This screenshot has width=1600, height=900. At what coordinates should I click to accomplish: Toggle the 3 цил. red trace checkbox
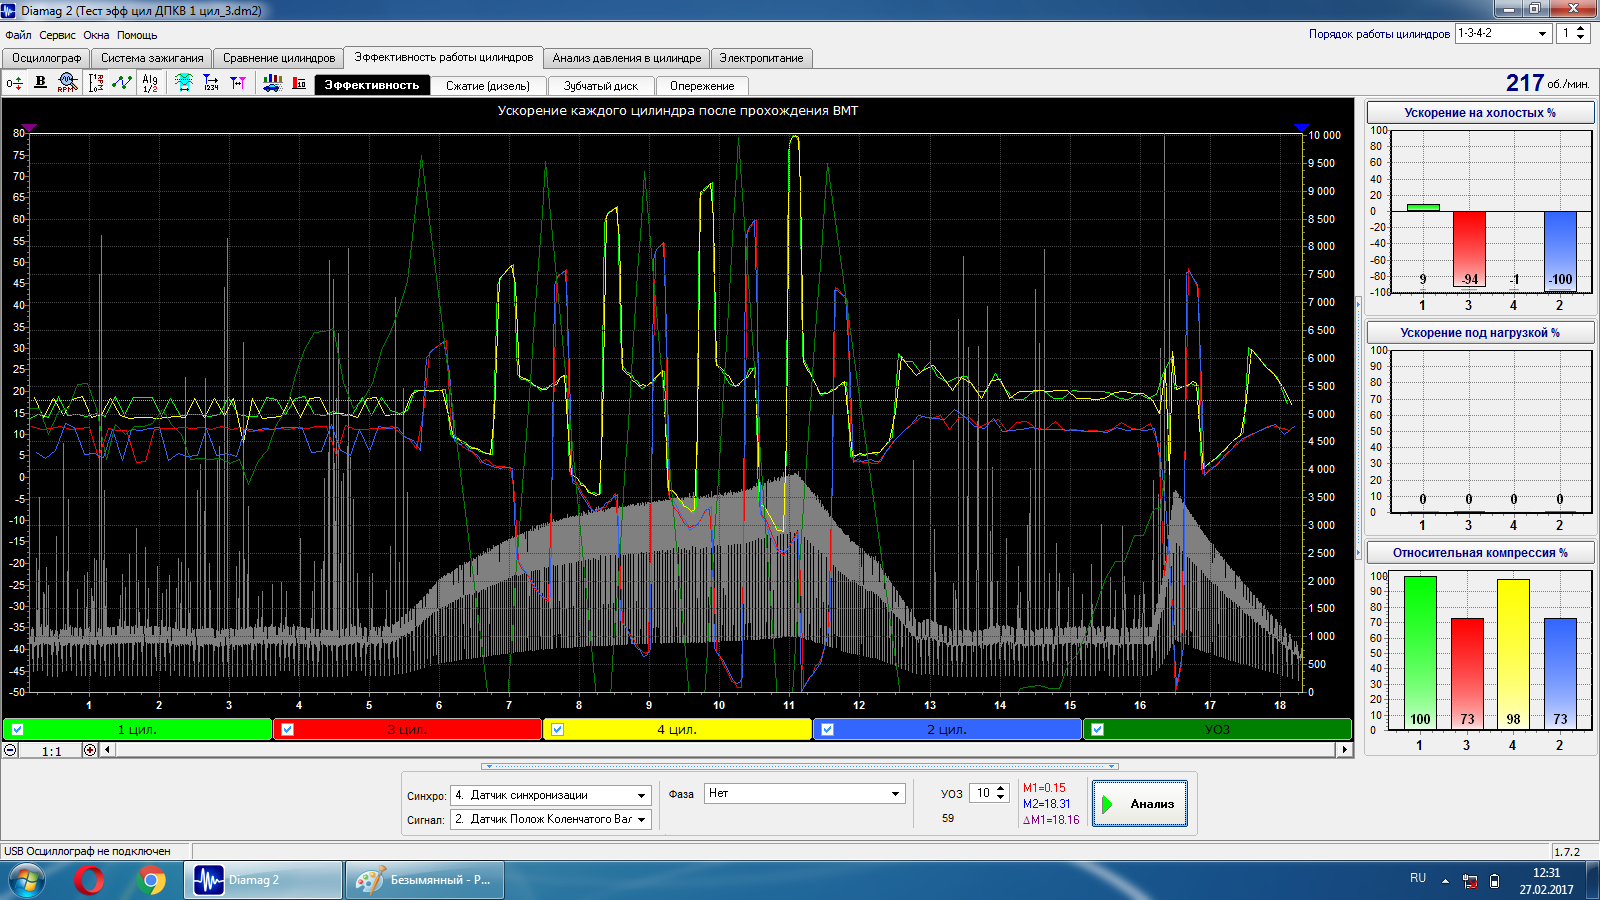(287, 730)
